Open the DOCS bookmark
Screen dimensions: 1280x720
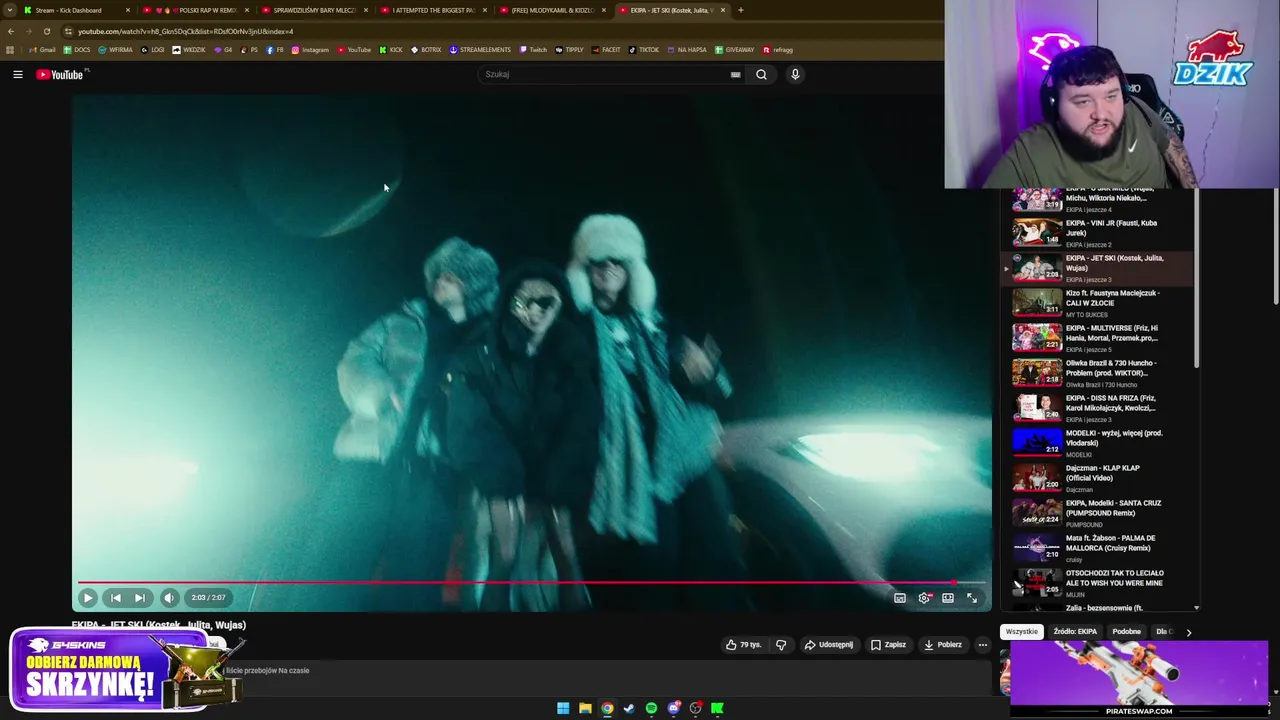77,50
